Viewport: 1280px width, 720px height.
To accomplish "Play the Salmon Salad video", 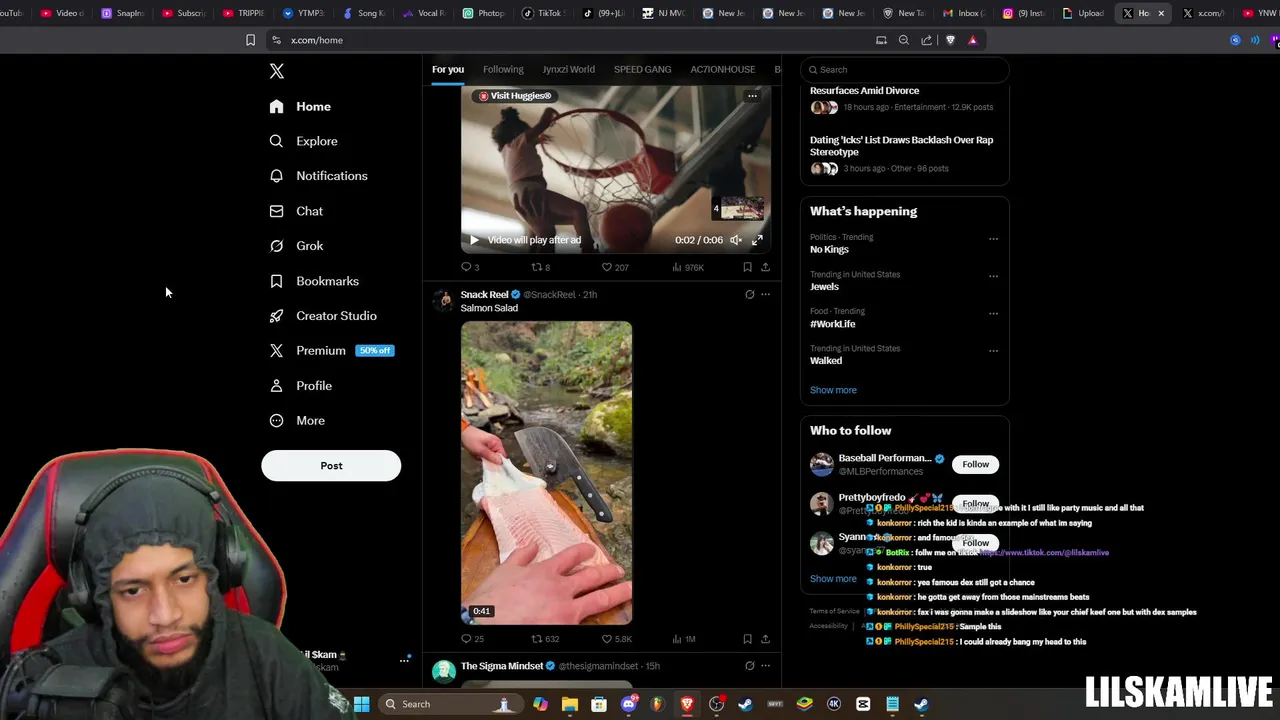I will 546,473.
